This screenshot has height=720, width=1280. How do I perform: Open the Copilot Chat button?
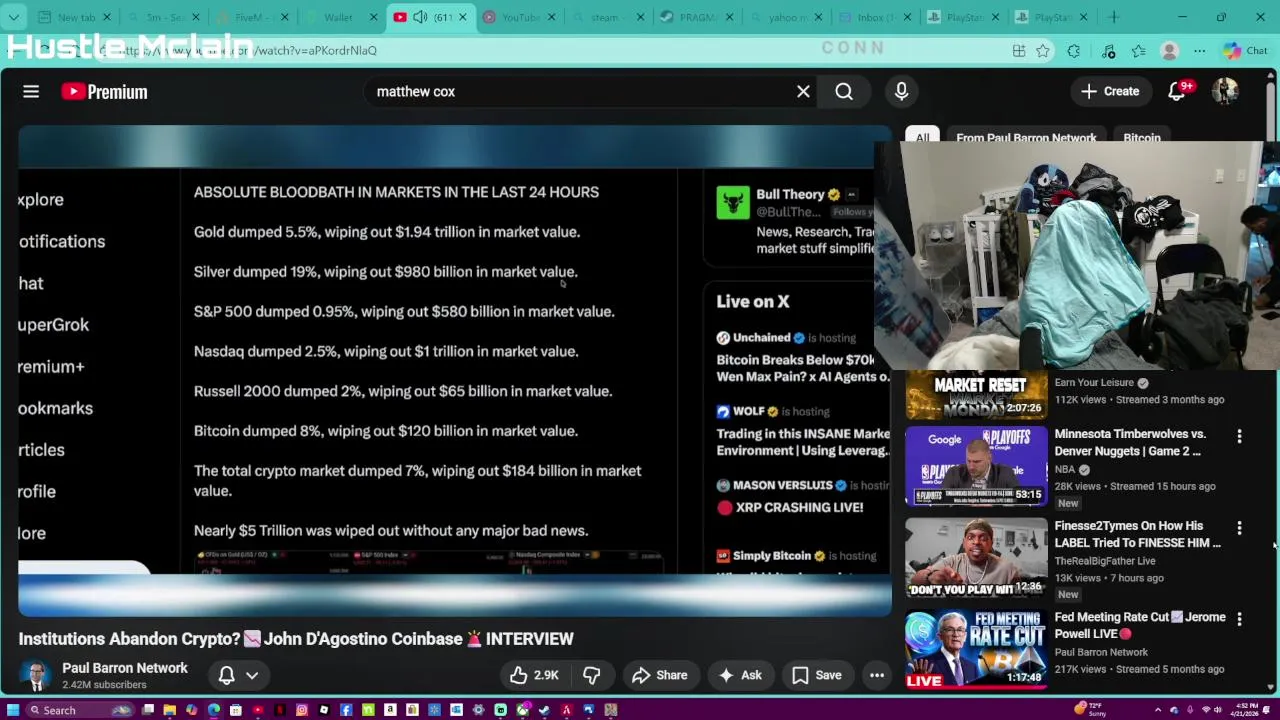pos(1245,51)
